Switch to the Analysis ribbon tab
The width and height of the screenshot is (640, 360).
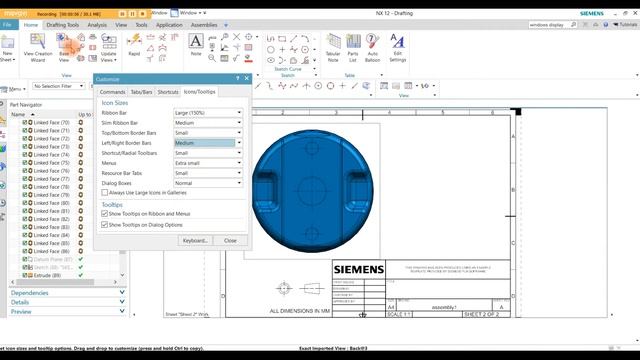tap(97, 25)
